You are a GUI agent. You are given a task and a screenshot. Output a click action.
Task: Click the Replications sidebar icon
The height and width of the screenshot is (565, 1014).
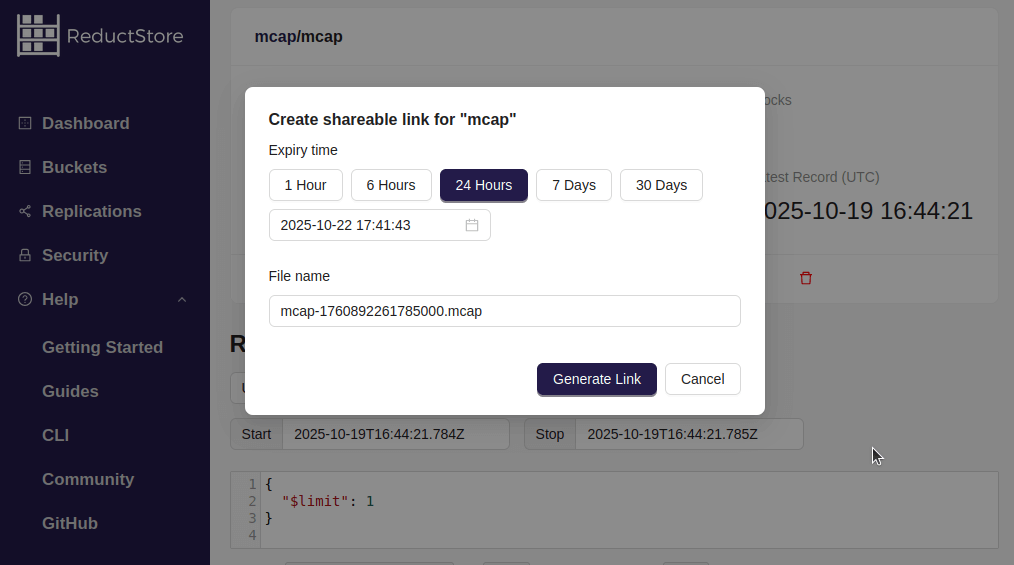pyautogui.click(x=25, y=211)
